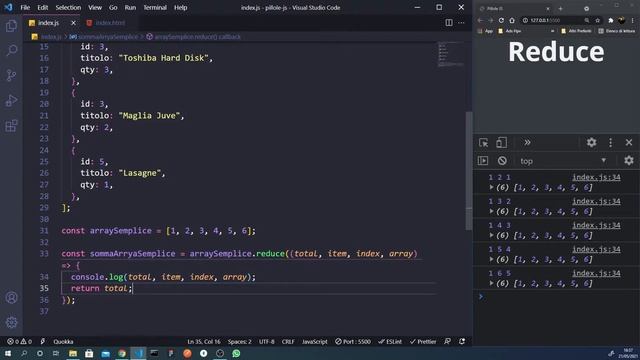Change indentation via Spaces: 2

point(240,342)
